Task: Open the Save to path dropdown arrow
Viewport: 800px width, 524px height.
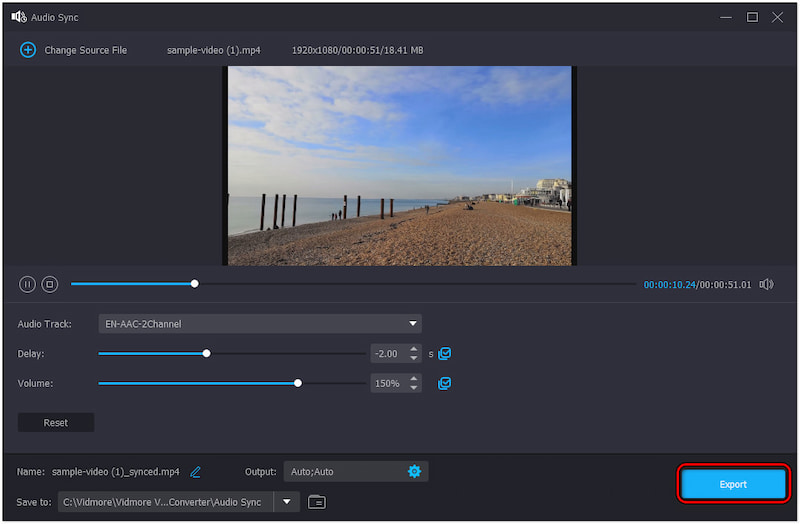Action: pyautogui.click(x=287, y=502)
